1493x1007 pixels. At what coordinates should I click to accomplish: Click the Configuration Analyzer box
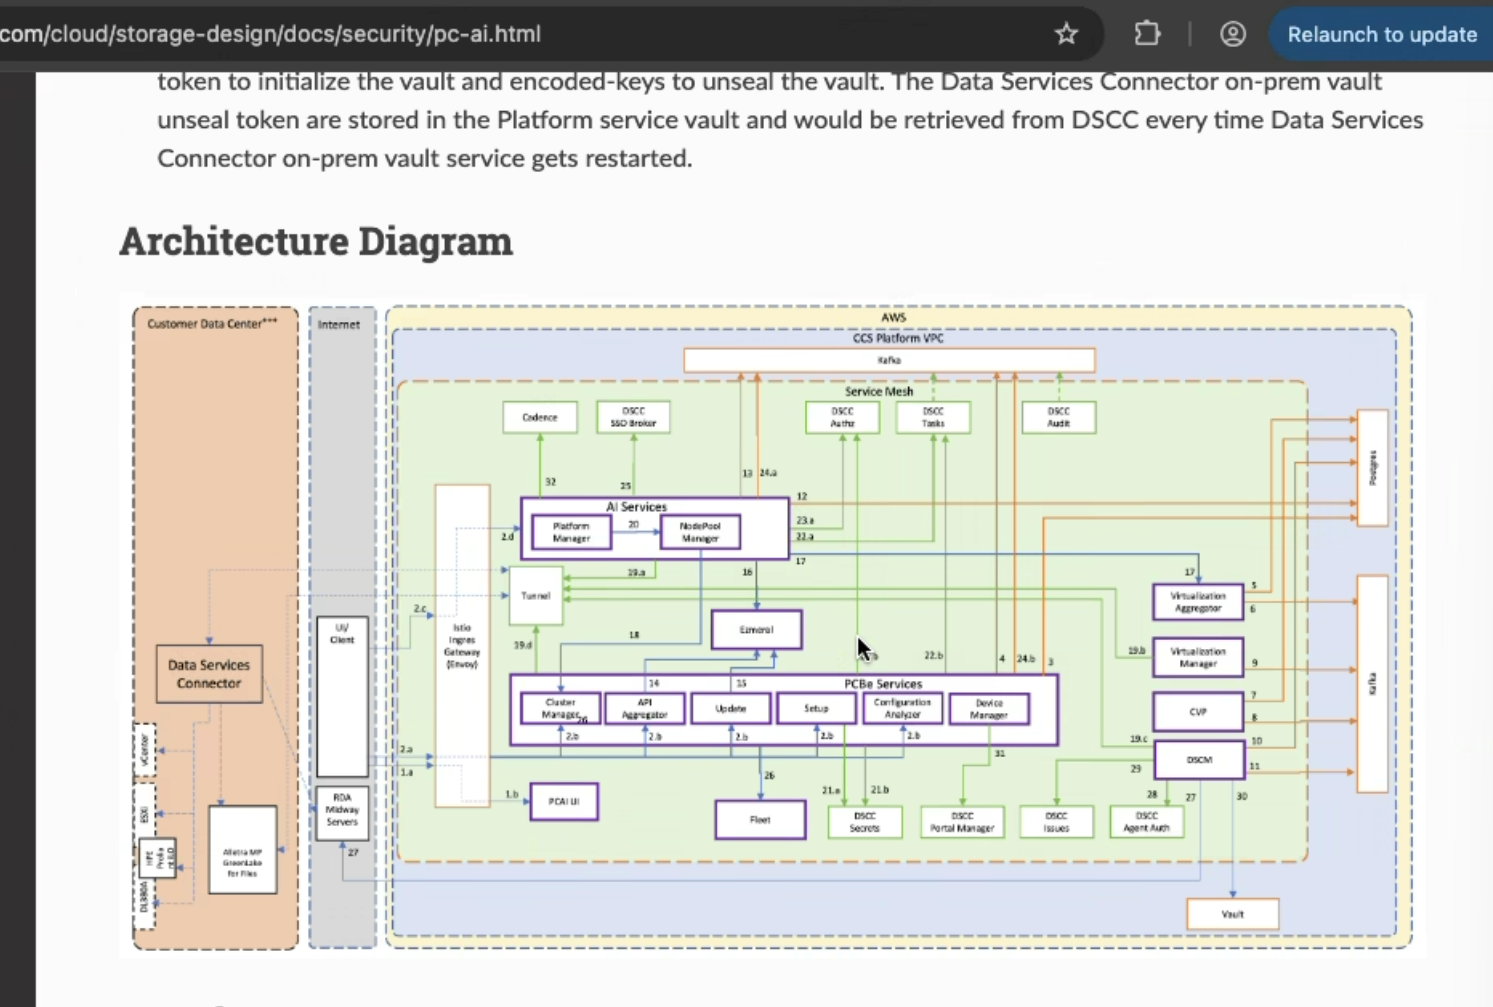(902, 709)
